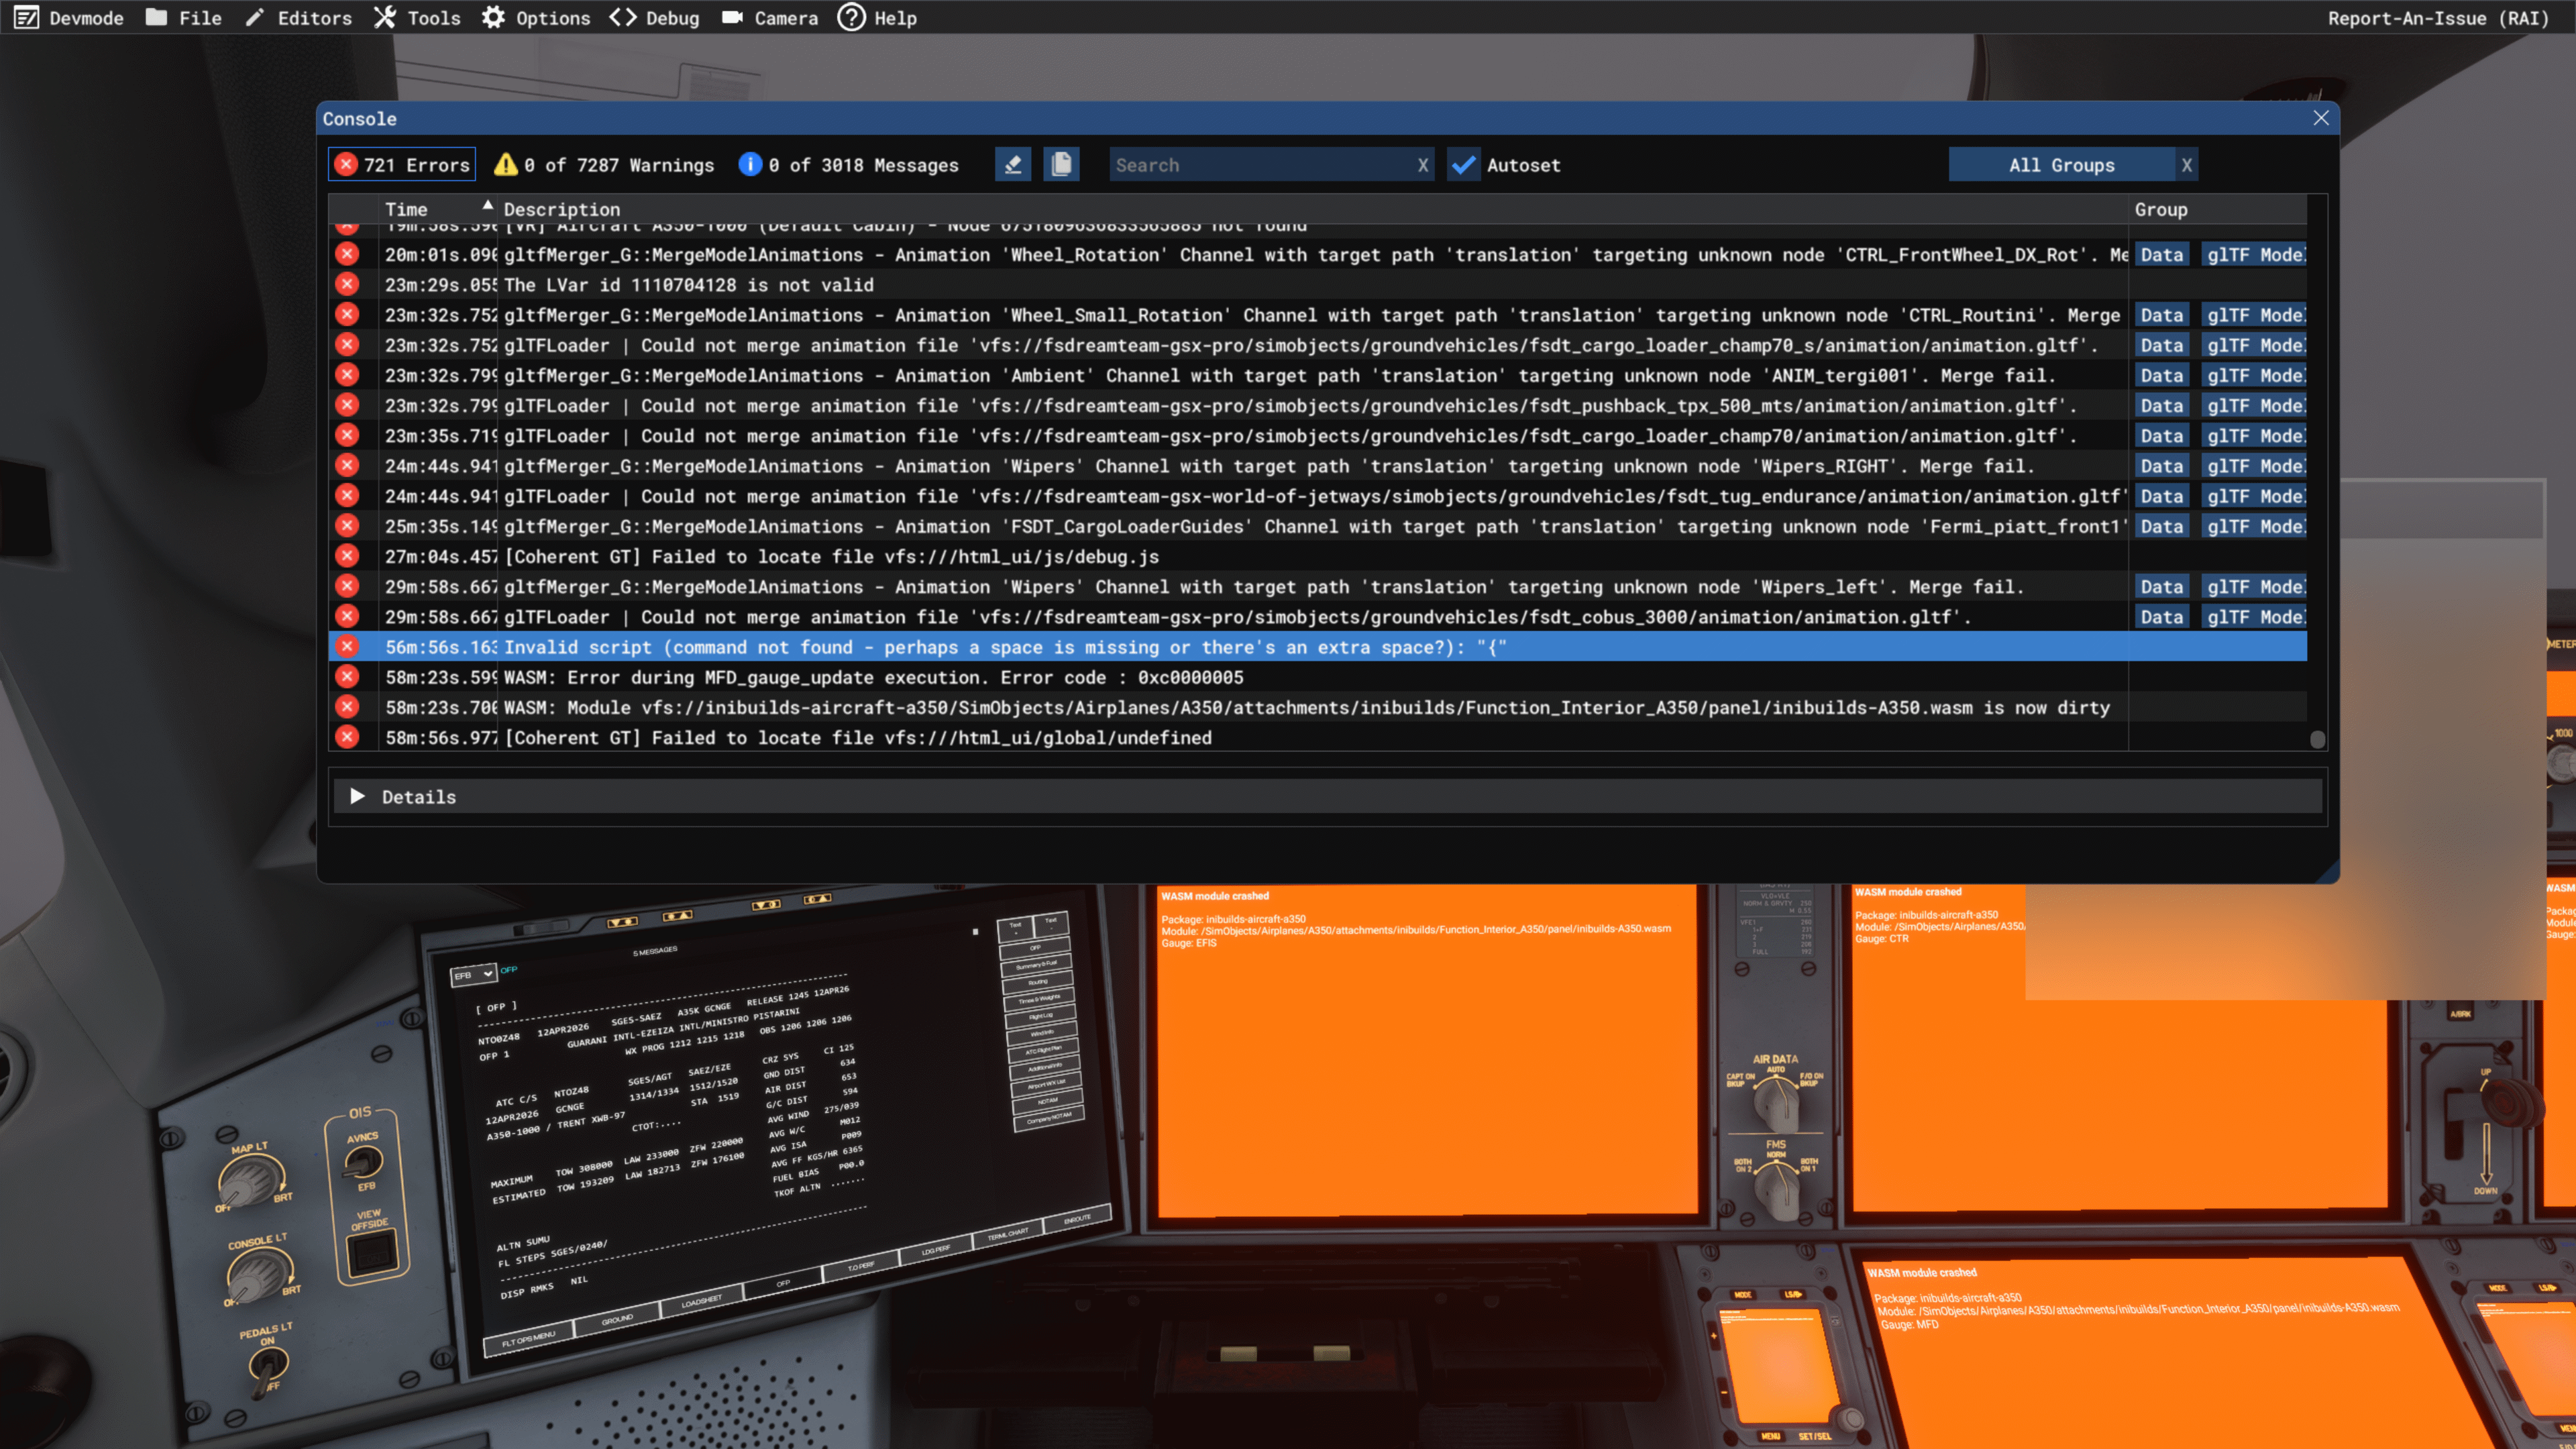Click the Help question mark icon
2576x1449 pixels.
tap(851, 18)
